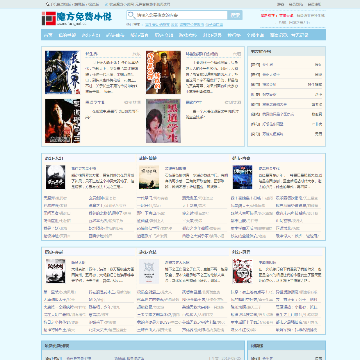This screenshot has height=360, width=360.
Task: Open the black-and-white moon cover in the first category section
Action: [56, 177]
